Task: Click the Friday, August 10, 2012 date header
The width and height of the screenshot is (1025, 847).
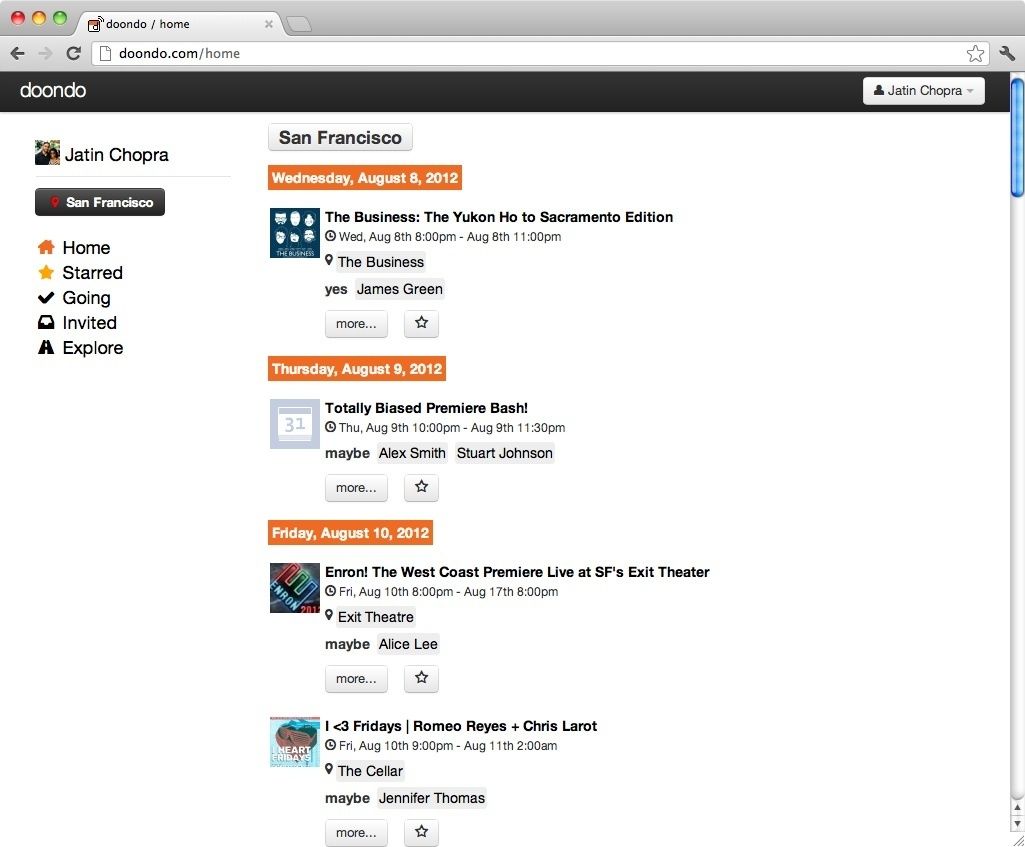Action: pyautogui.click(x=350, y=533)
